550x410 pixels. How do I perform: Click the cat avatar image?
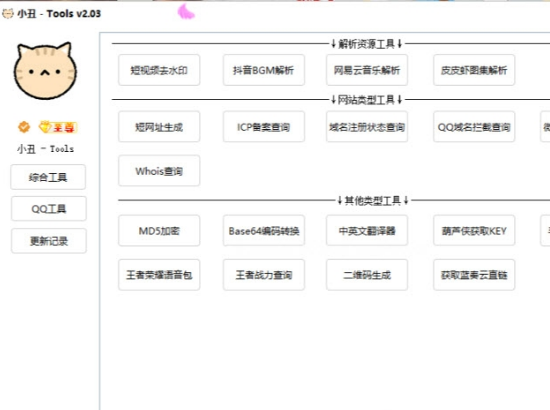point(45,70)
